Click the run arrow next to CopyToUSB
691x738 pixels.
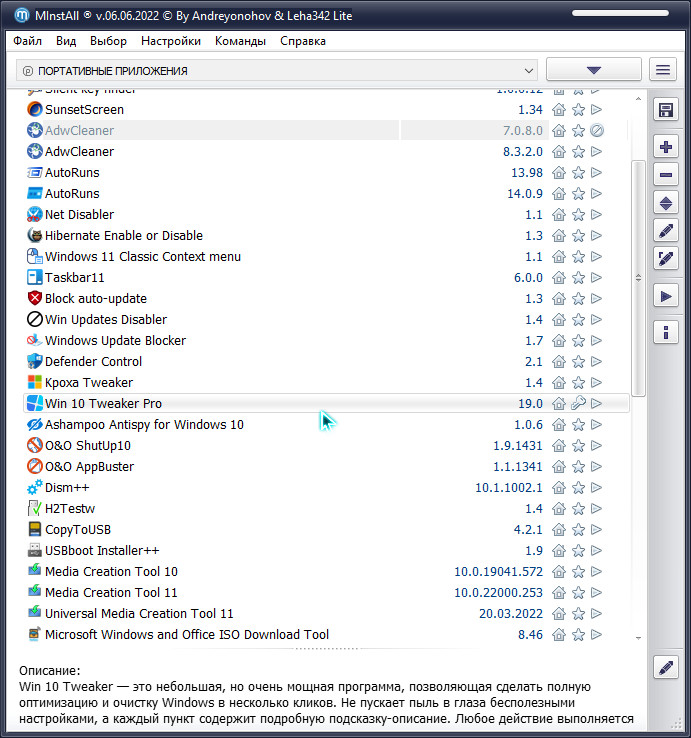pos(596,530)
